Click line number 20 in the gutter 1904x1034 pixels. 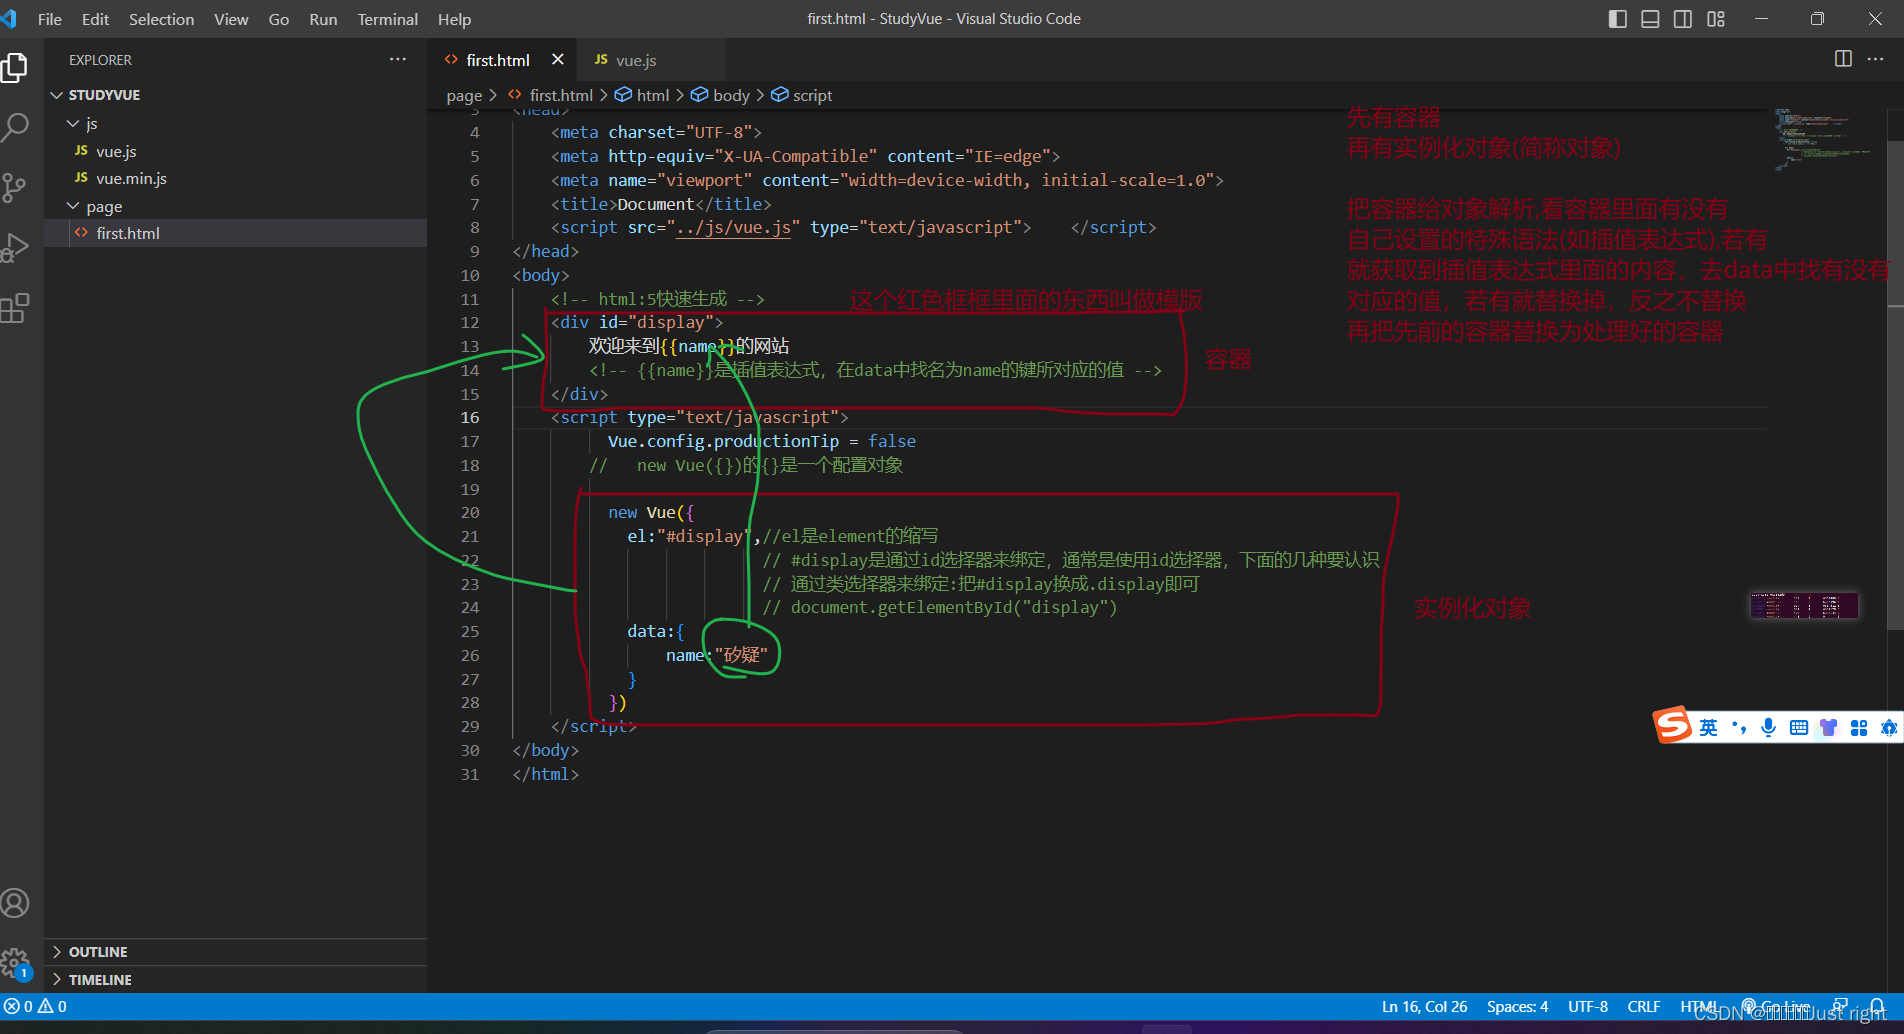tap(470, 513)
